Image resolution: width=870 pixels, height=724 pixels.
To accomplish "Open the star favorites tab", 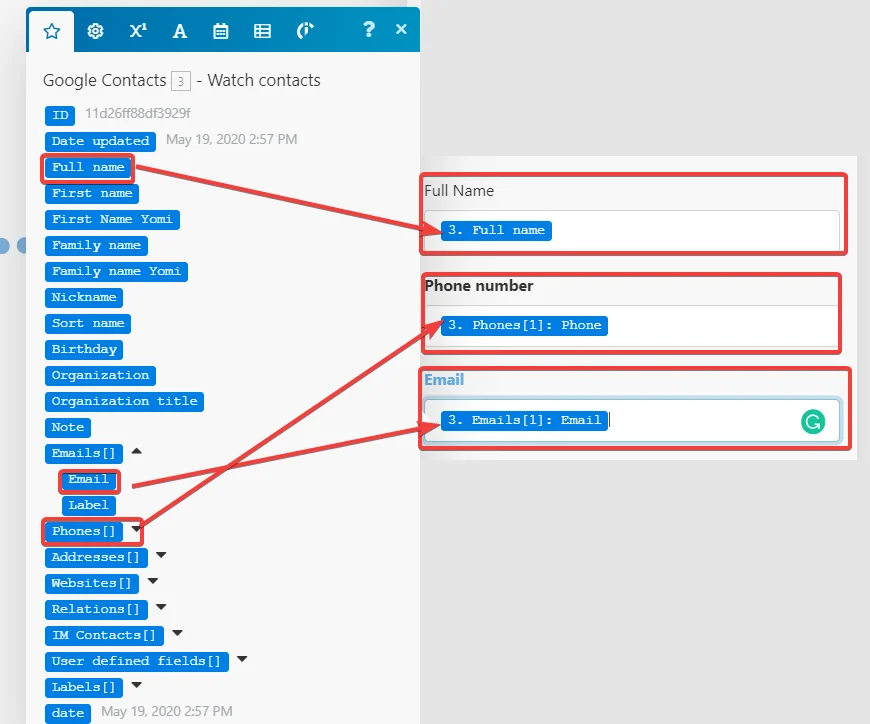I will pos(52,31).
